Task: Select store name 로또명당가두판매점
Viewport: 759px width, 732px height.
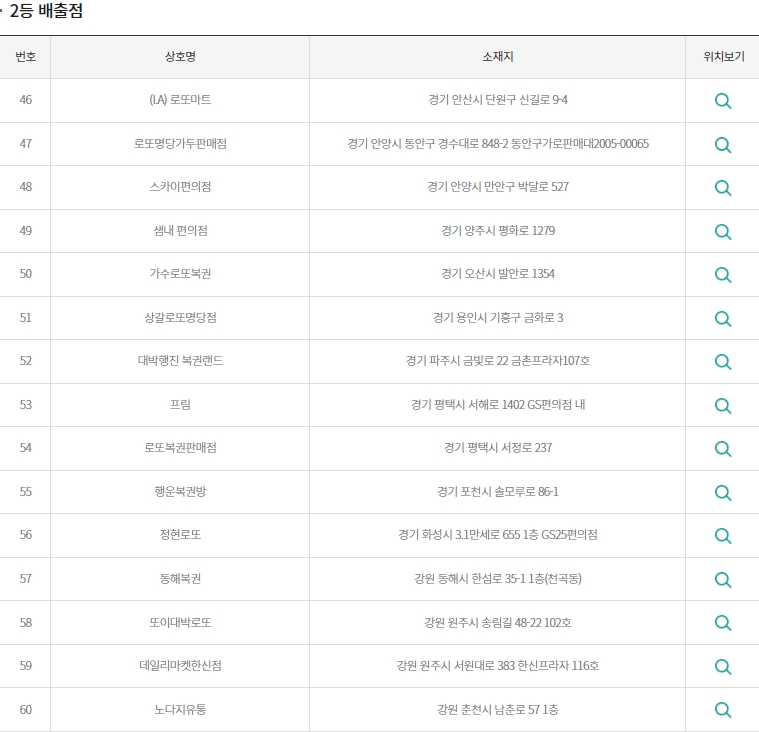Action: 180,144
